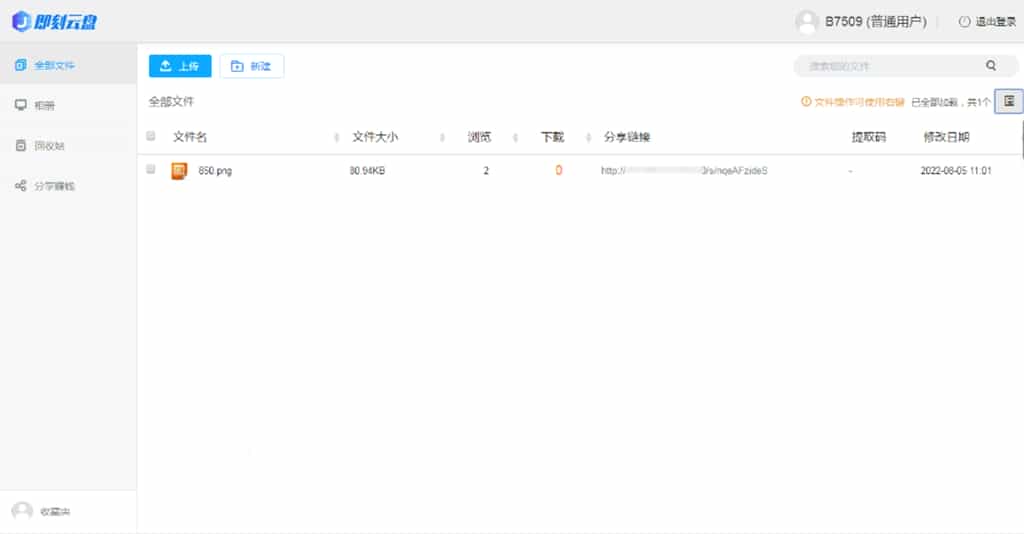Click the magnifier search icon
This screenshot has height=534, width=1024.
point(991,65)
